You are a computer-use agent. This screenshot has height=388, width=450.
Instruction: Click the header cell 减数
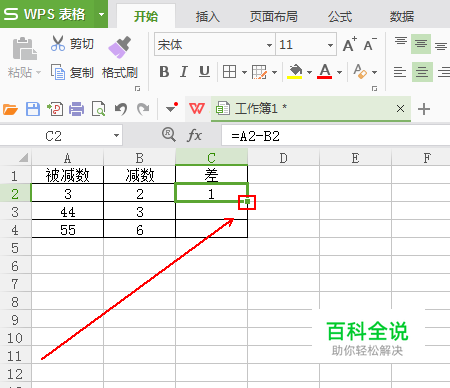pyautogui.click(x=140, y=175)
